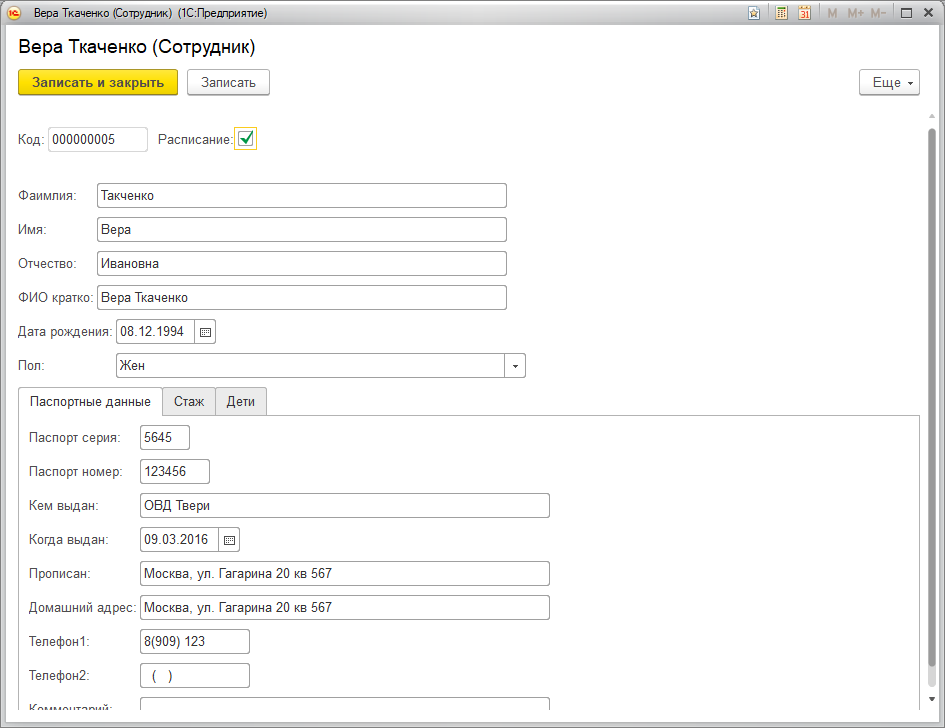This screenshot has width=945, height=728.
Task: Switch to the Дети tab
Action: [x=240, y=401]
